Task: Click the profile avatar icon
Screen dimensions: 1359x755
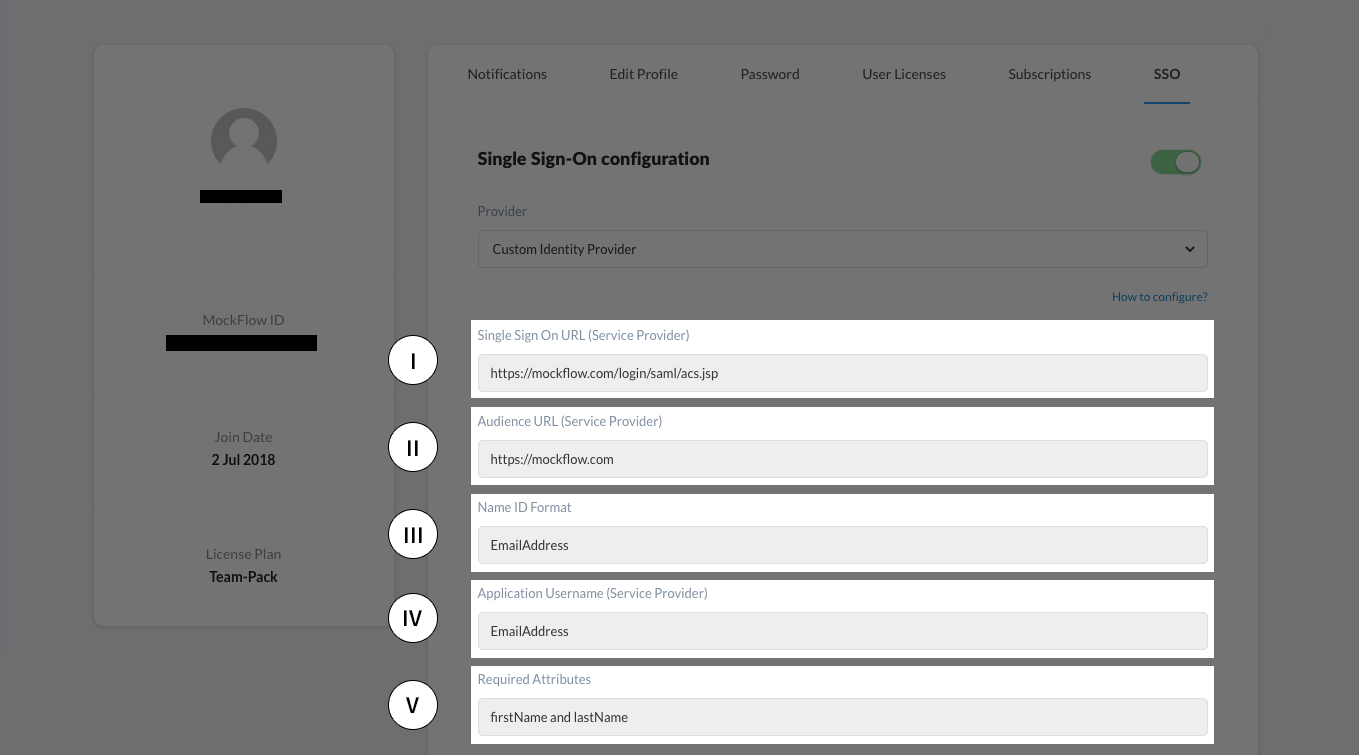Action: coord(244,141)
